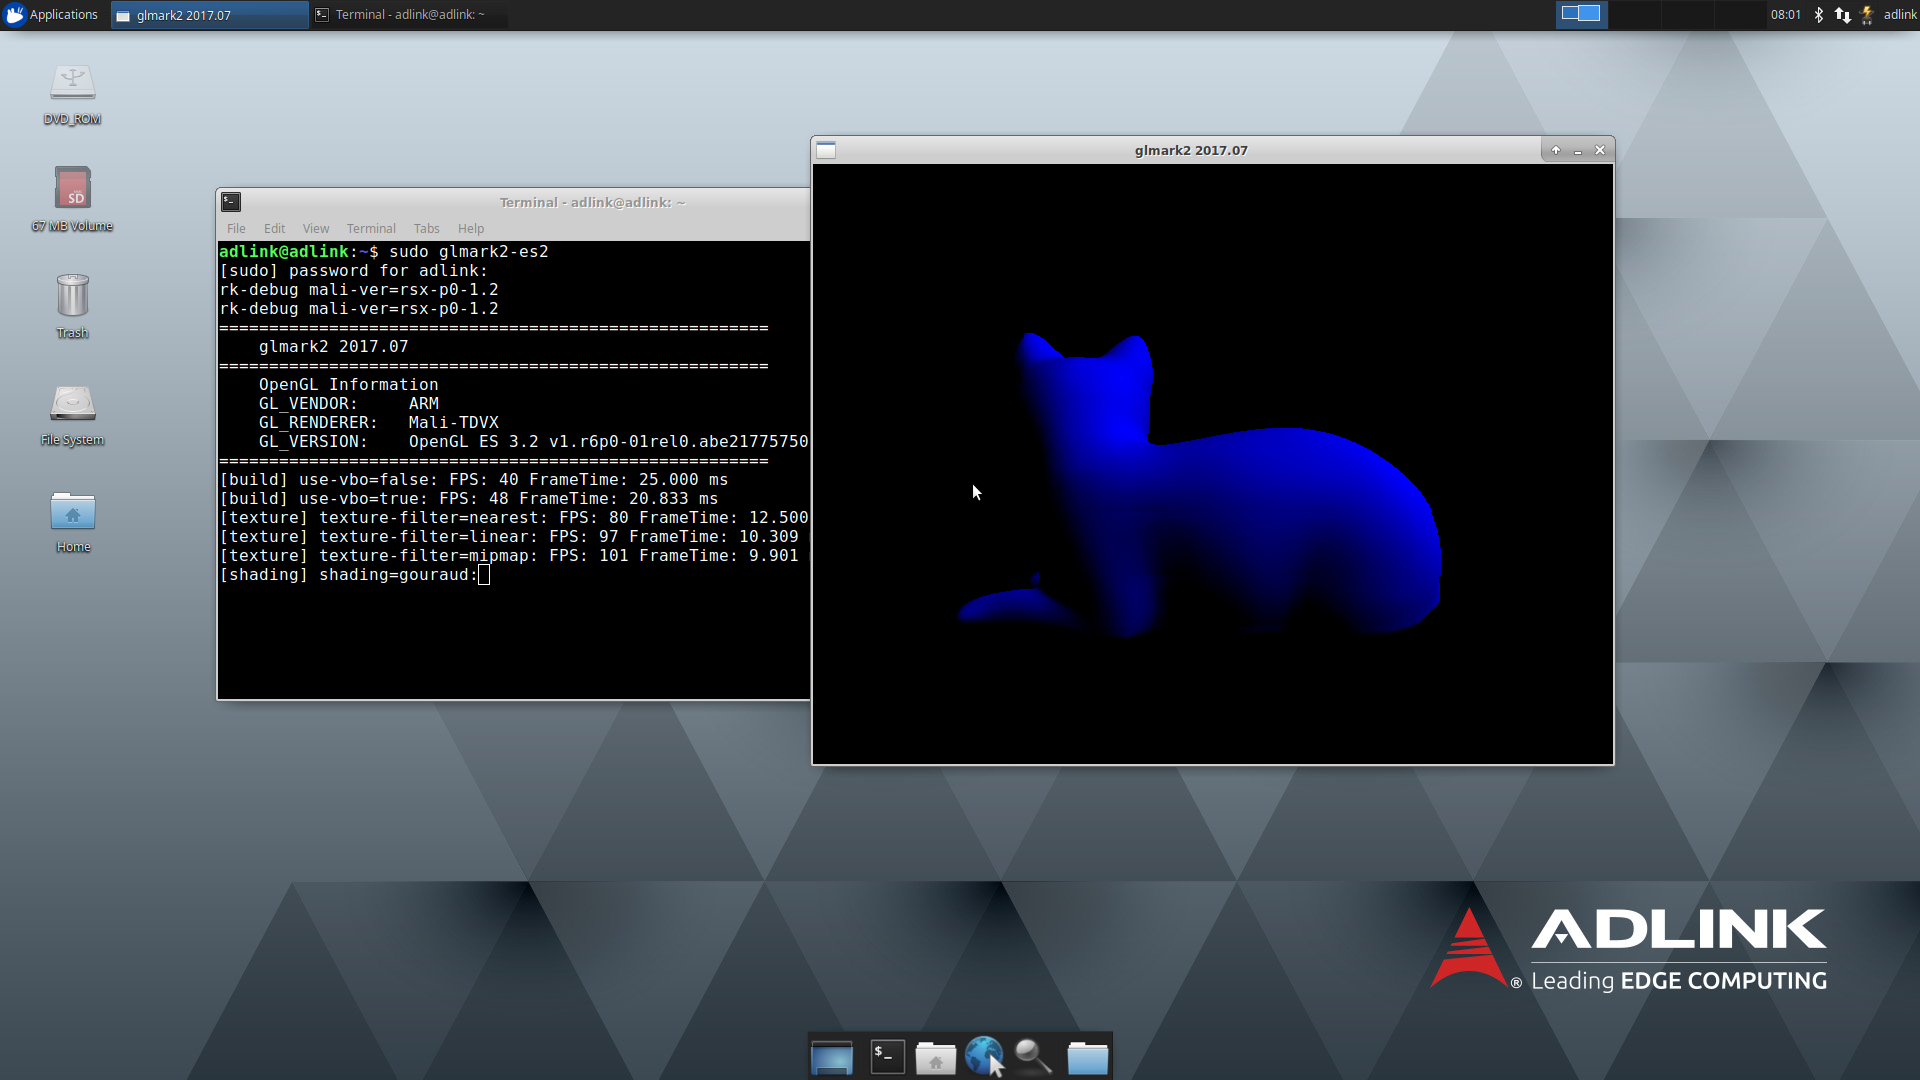
Task: Launch the web browser dock icon
Action: tap(985, 1056)
